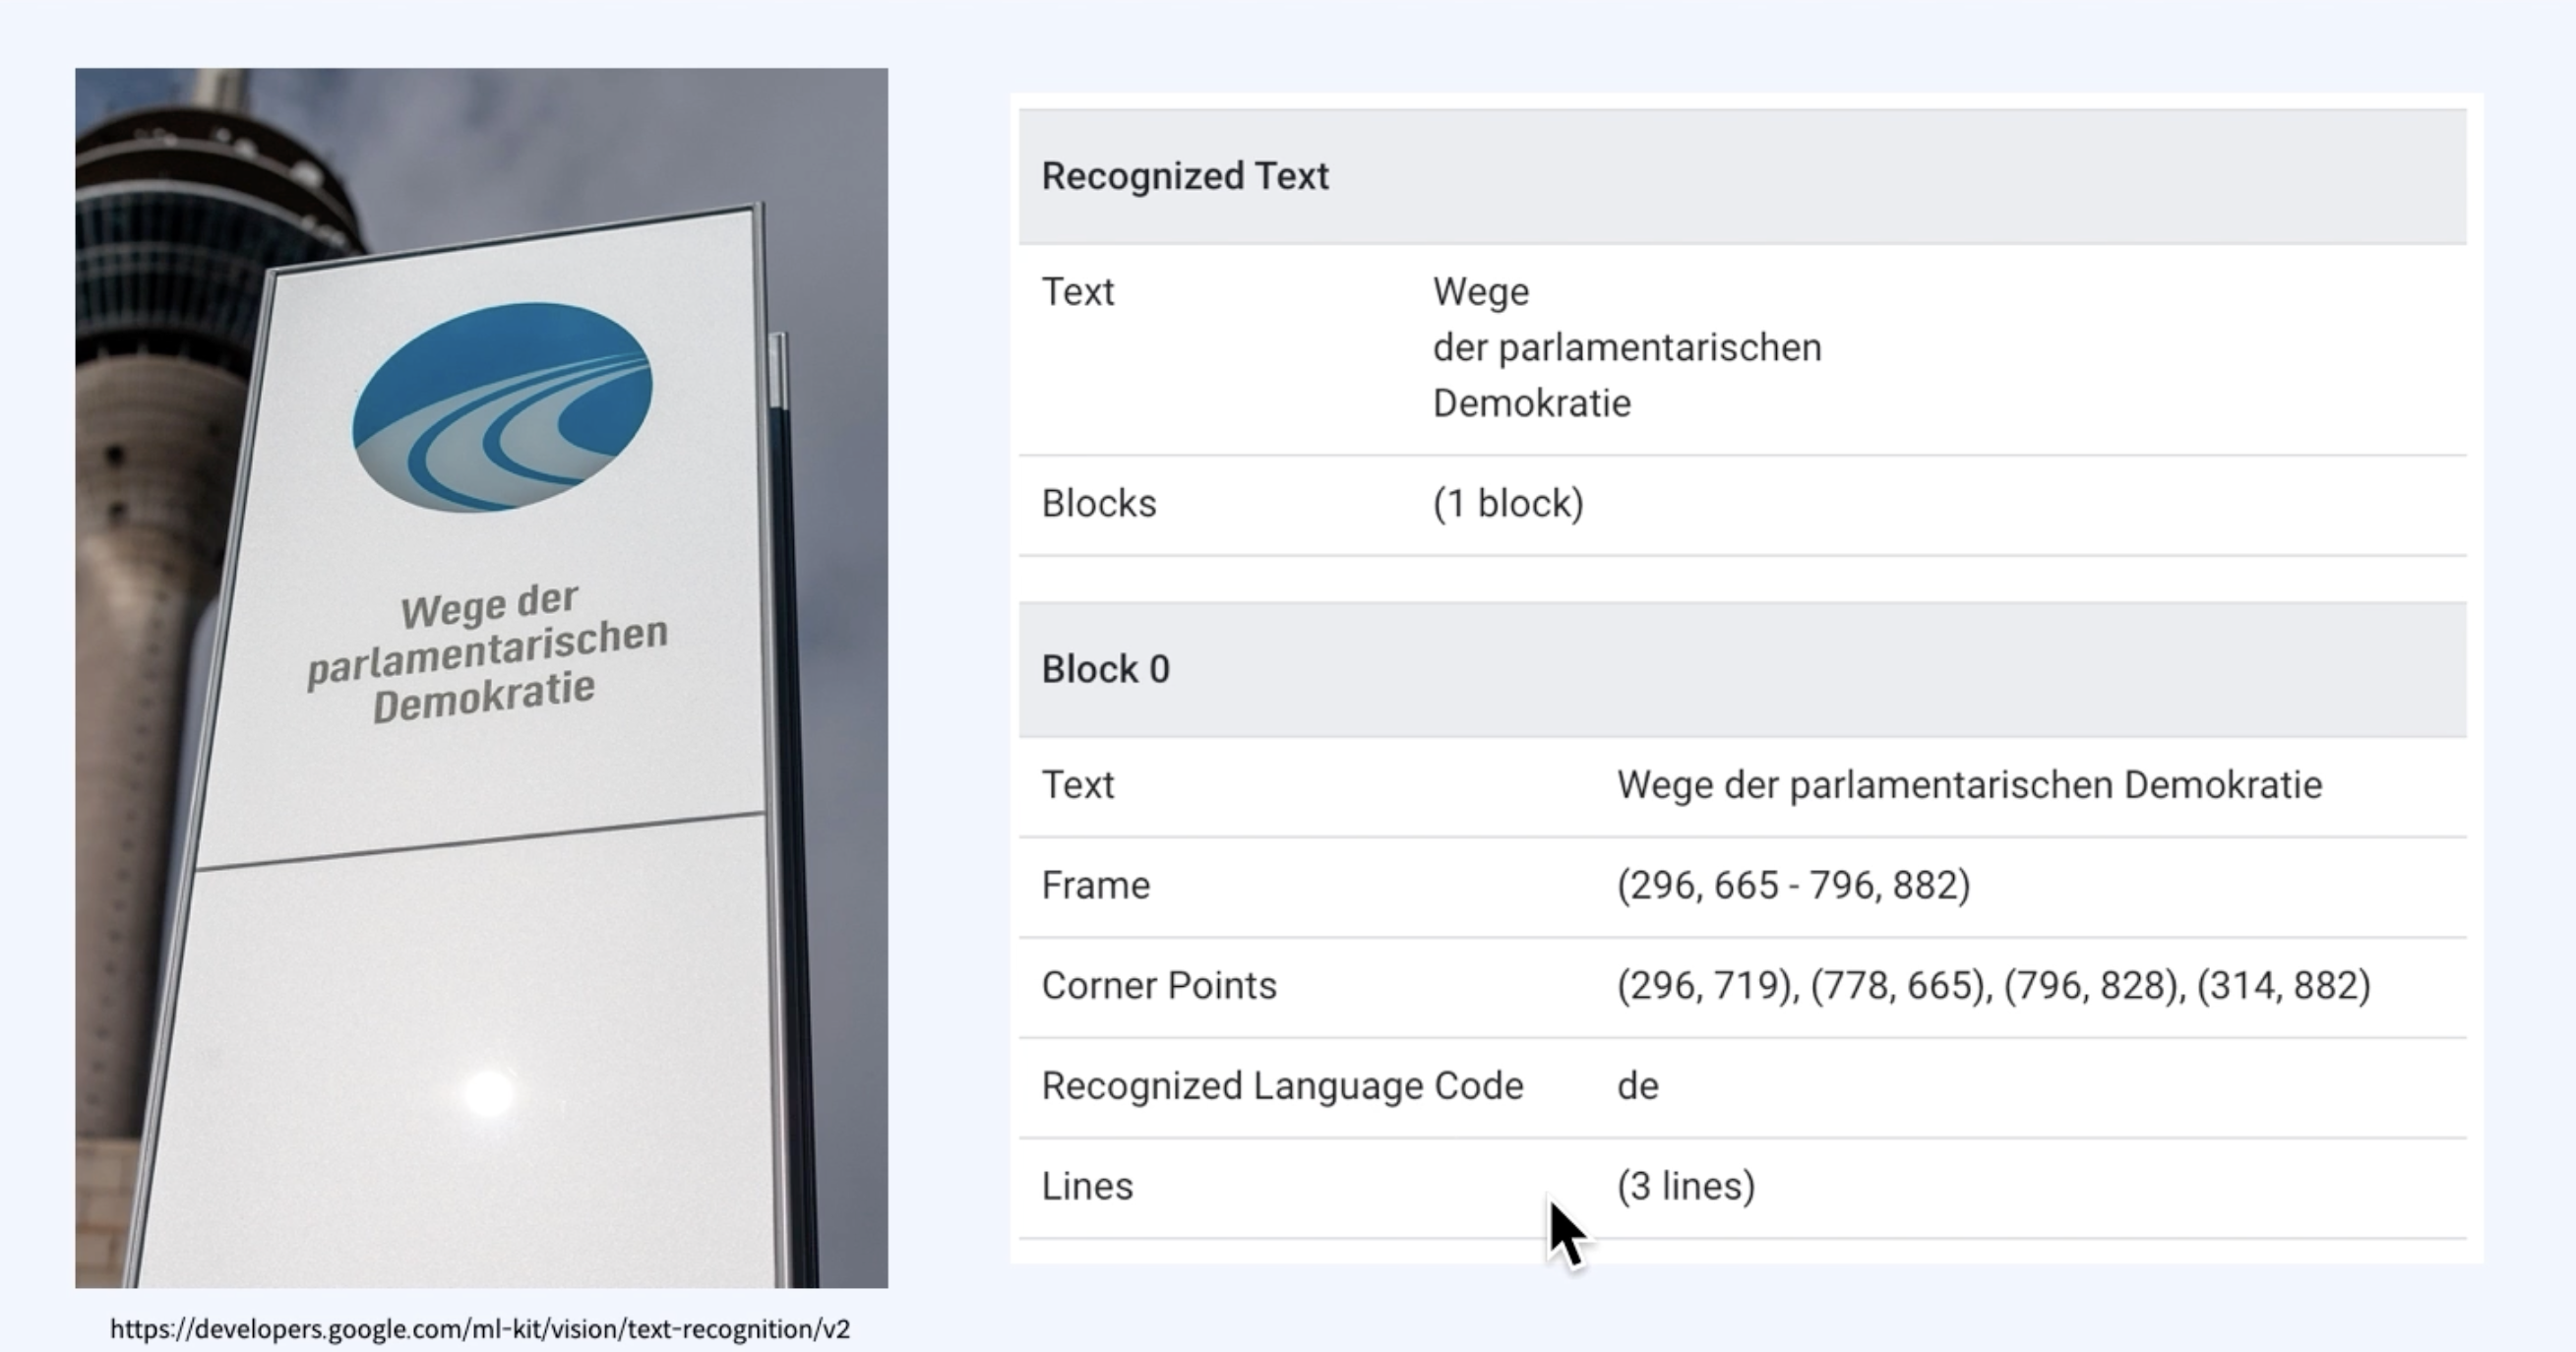Click the recognized language code 'de'
This screenshot has width=2576, height=1352.
[1638, 1086]
